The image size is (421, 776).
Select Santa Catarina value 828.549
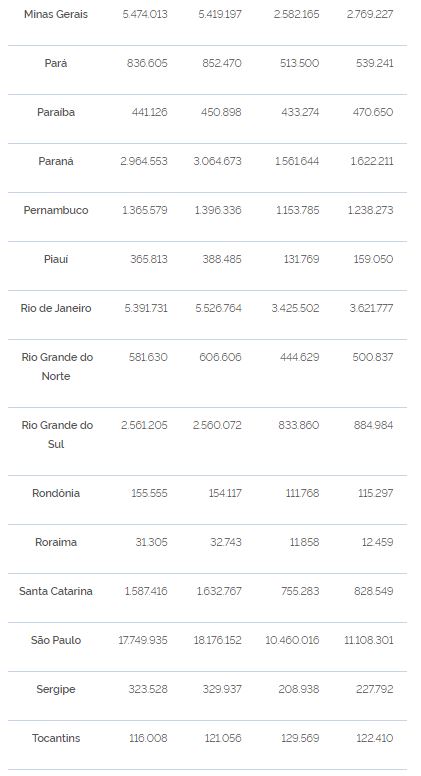pyautogui.click(x=374, y=591)
